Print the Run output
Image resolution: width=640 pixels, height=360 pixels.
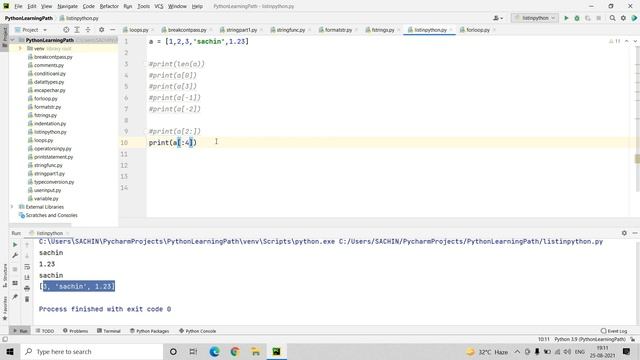tap(27, 288)
